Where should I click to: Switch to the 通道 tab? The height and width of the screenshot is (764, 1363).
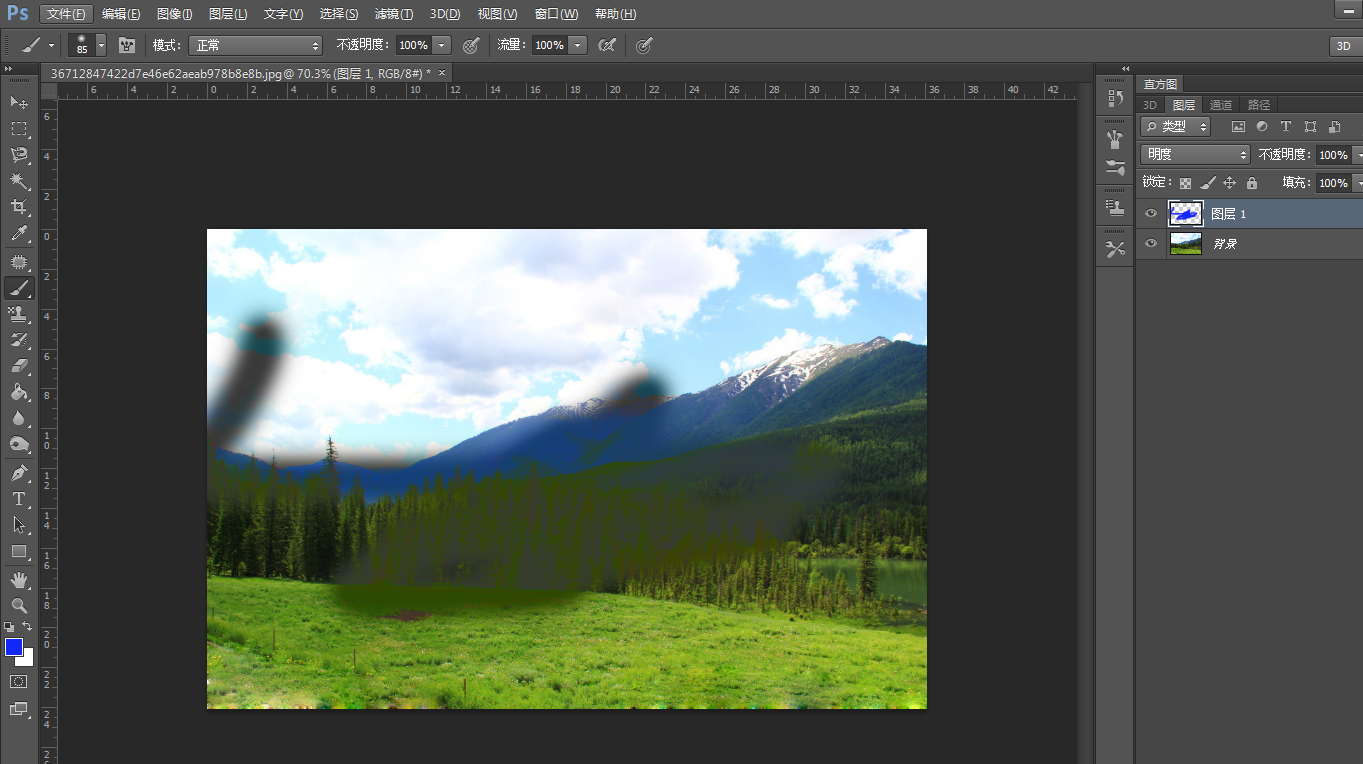click(1220, 105)
